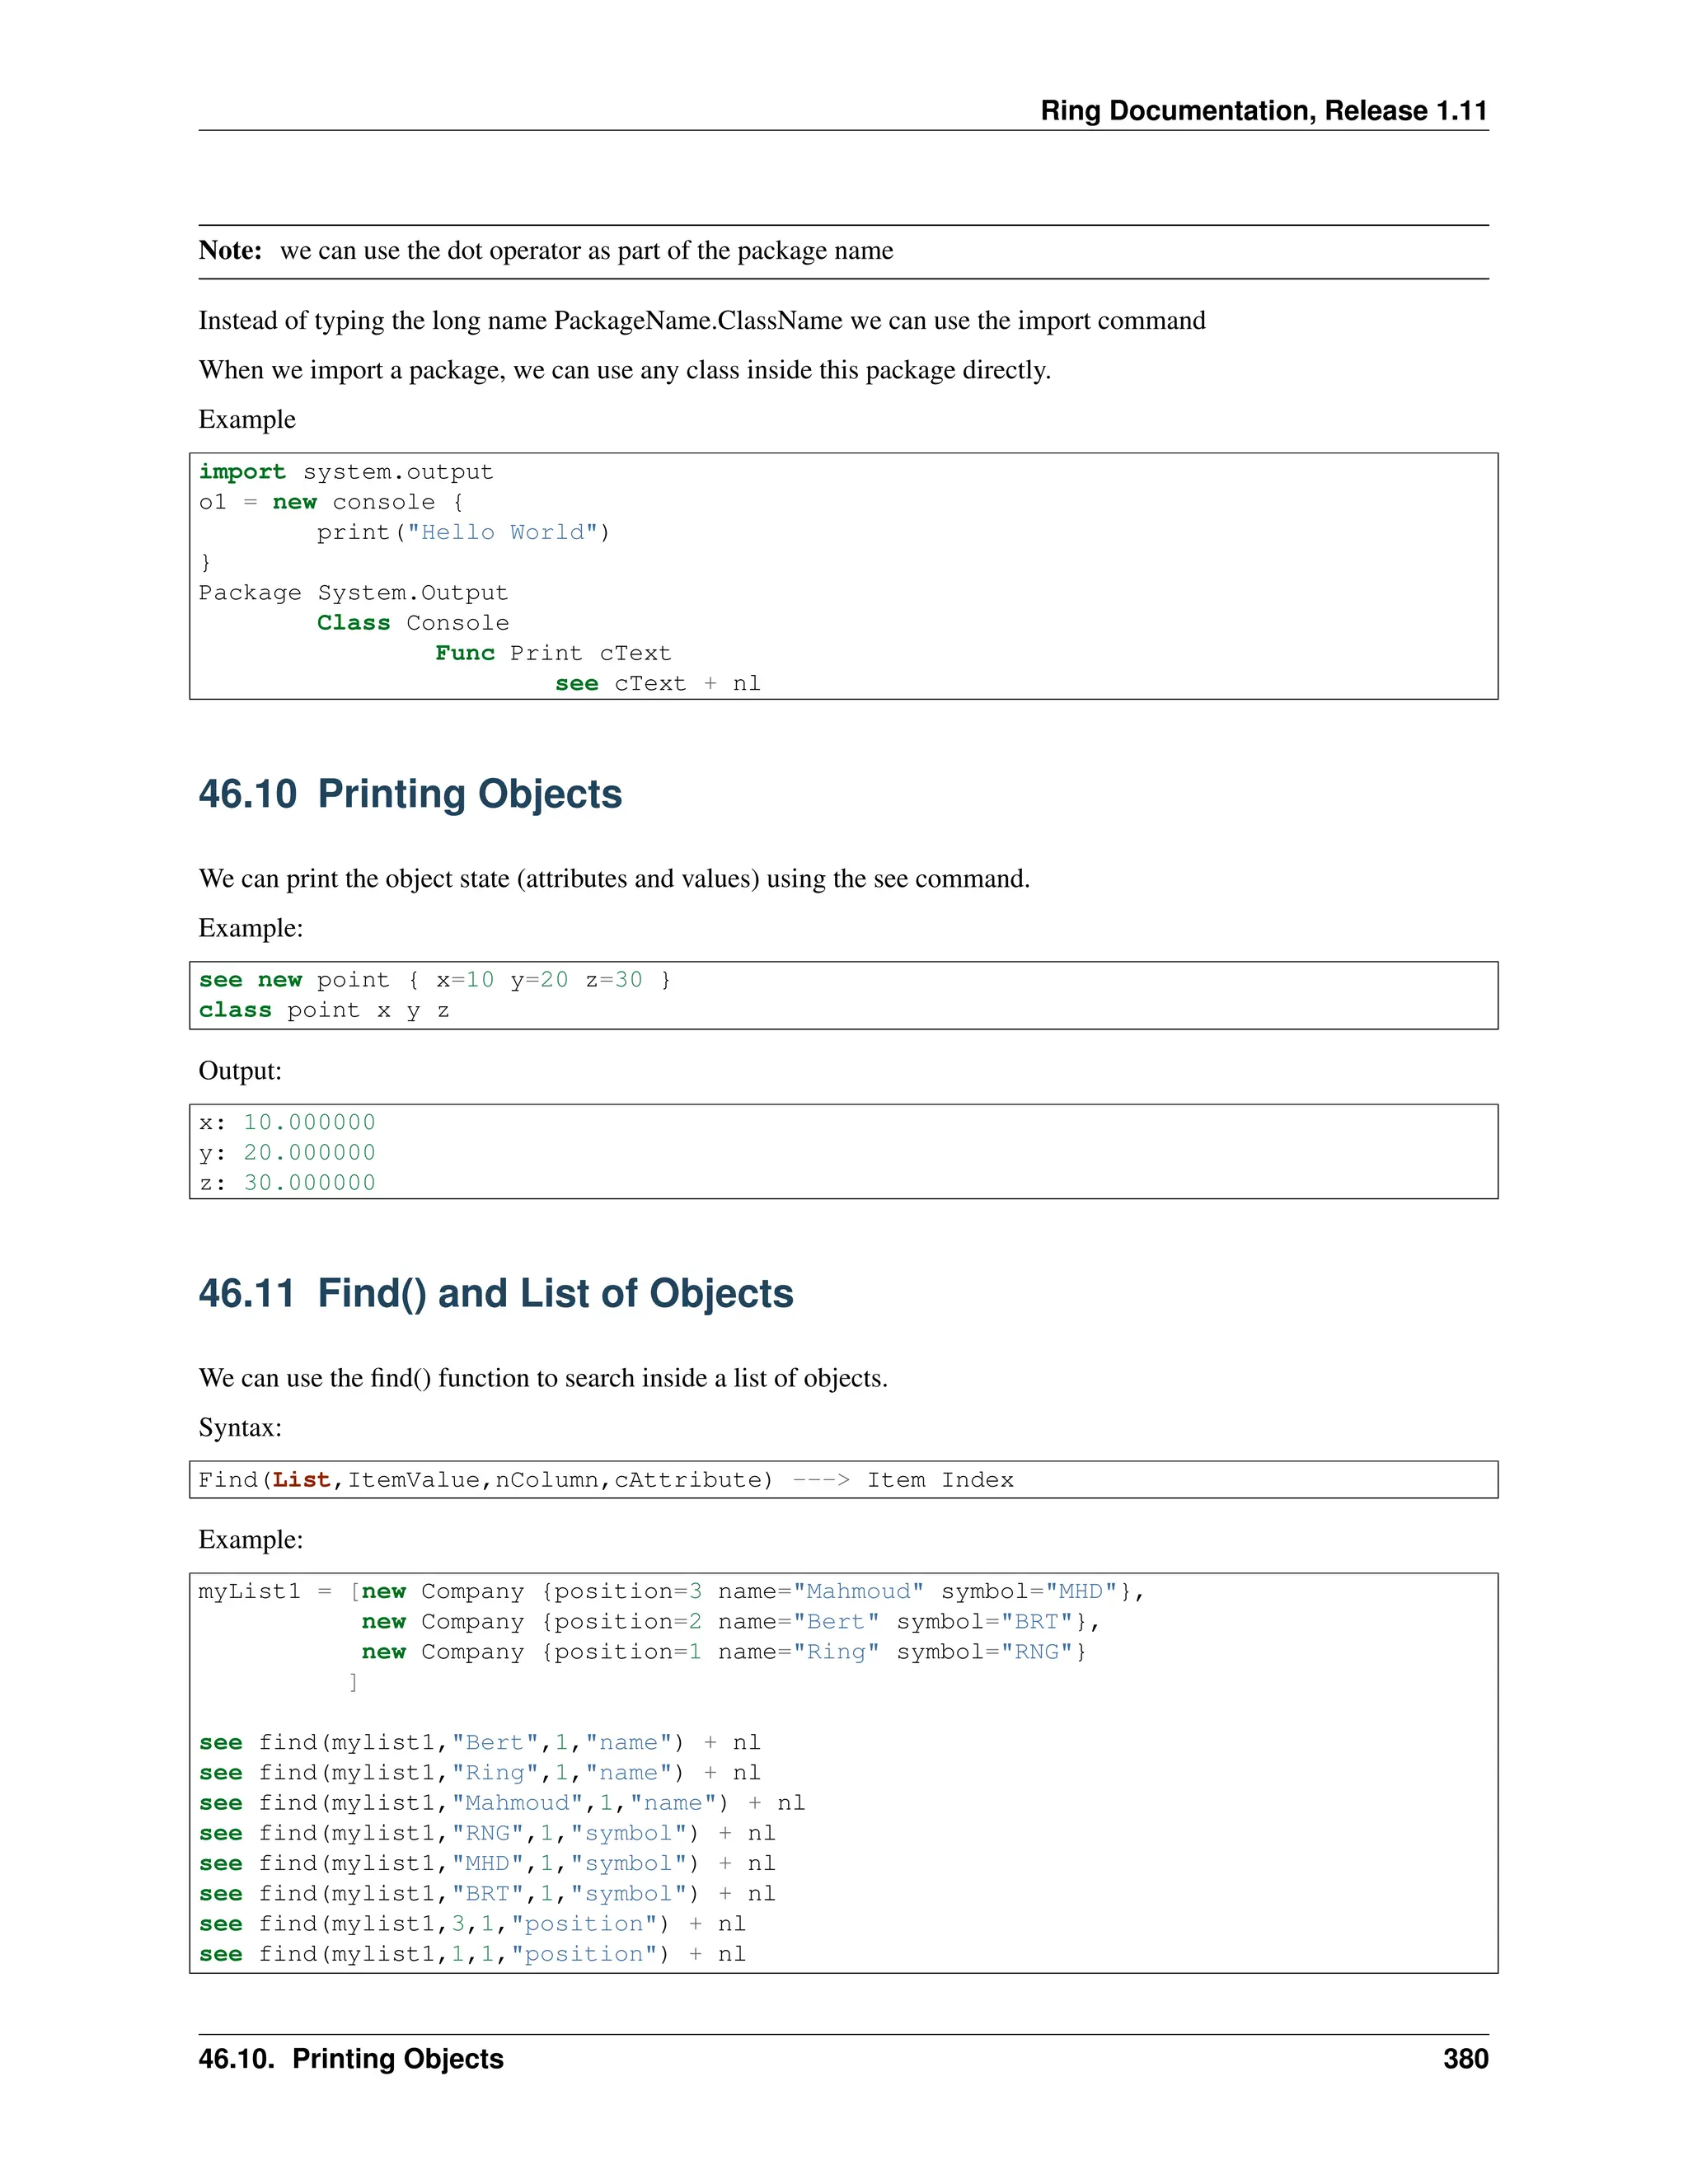Click the 'Func Print cText' code line
Viewport: 1688px width, 2184px height.
tap(552, 653)
